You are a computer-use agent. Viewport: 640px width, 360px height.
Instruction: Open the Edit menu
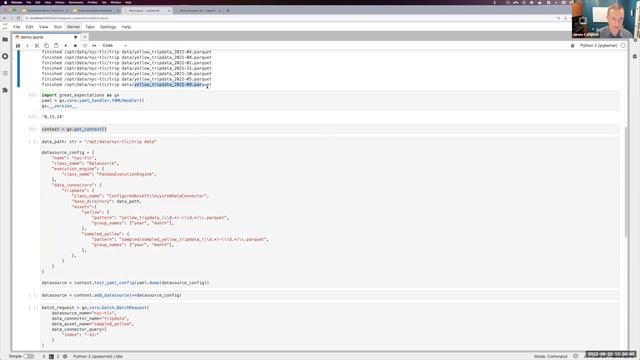tap(29, 27)
